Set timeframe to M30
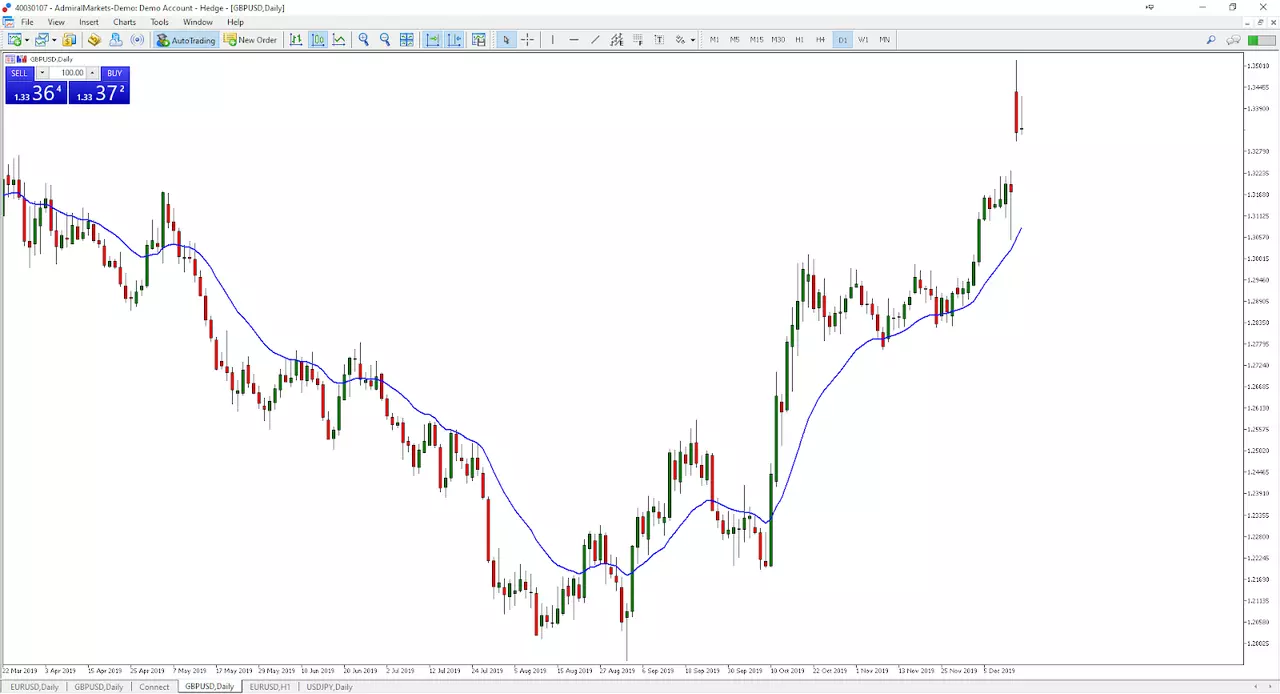This screenshot has height=694, width=1280. pyautogui.click(x=778, y=40)
